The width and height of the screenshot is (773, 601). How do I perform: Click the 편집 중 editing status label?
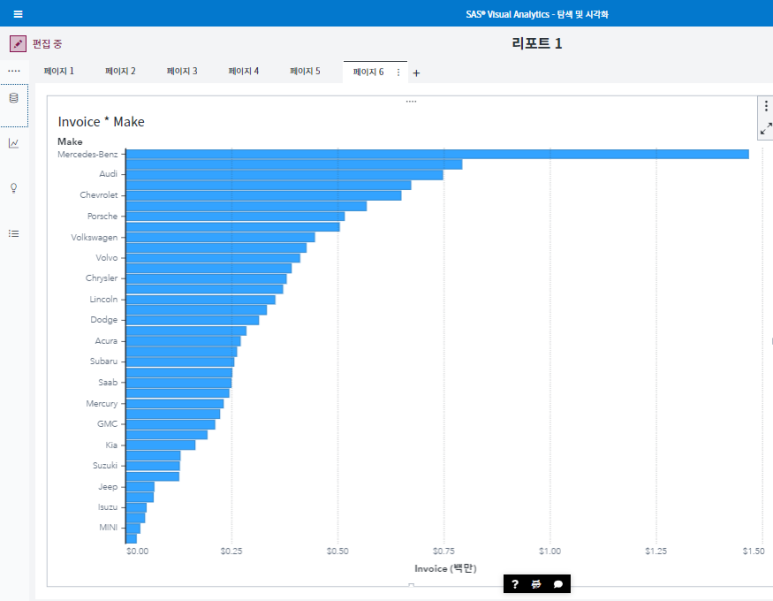pyautogui.click(x=47, y=44)
